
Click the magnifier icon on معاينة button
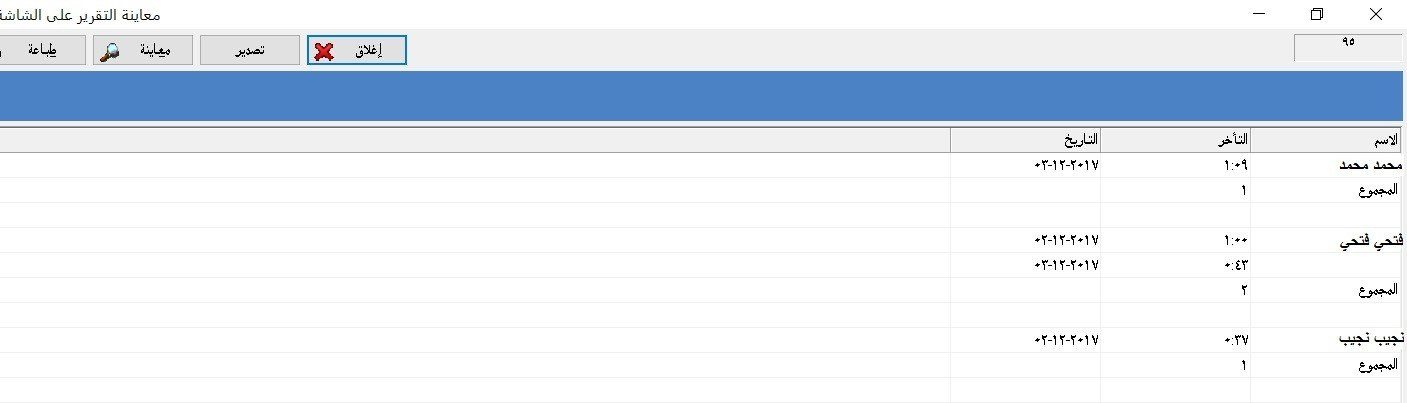tap(113, 51)
